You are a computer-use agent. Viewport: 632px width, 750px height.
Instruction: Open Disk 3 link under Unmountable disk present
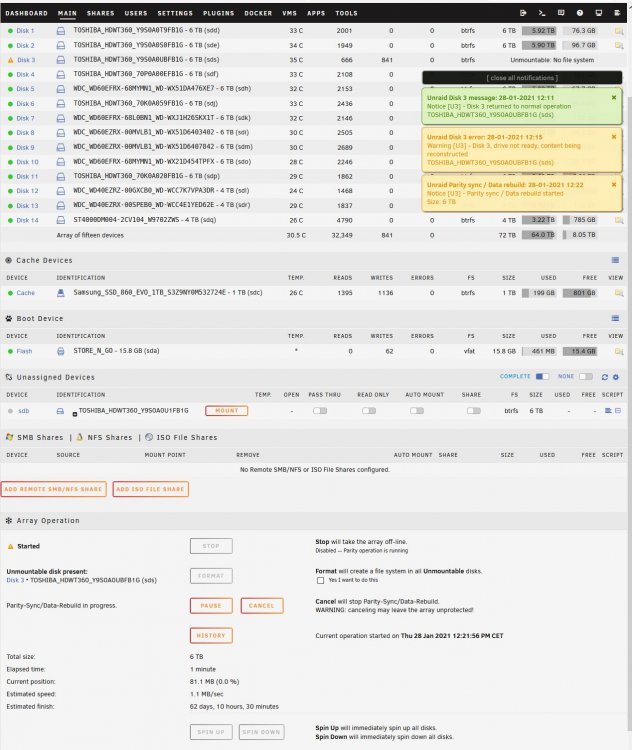(x=15, y=580)
